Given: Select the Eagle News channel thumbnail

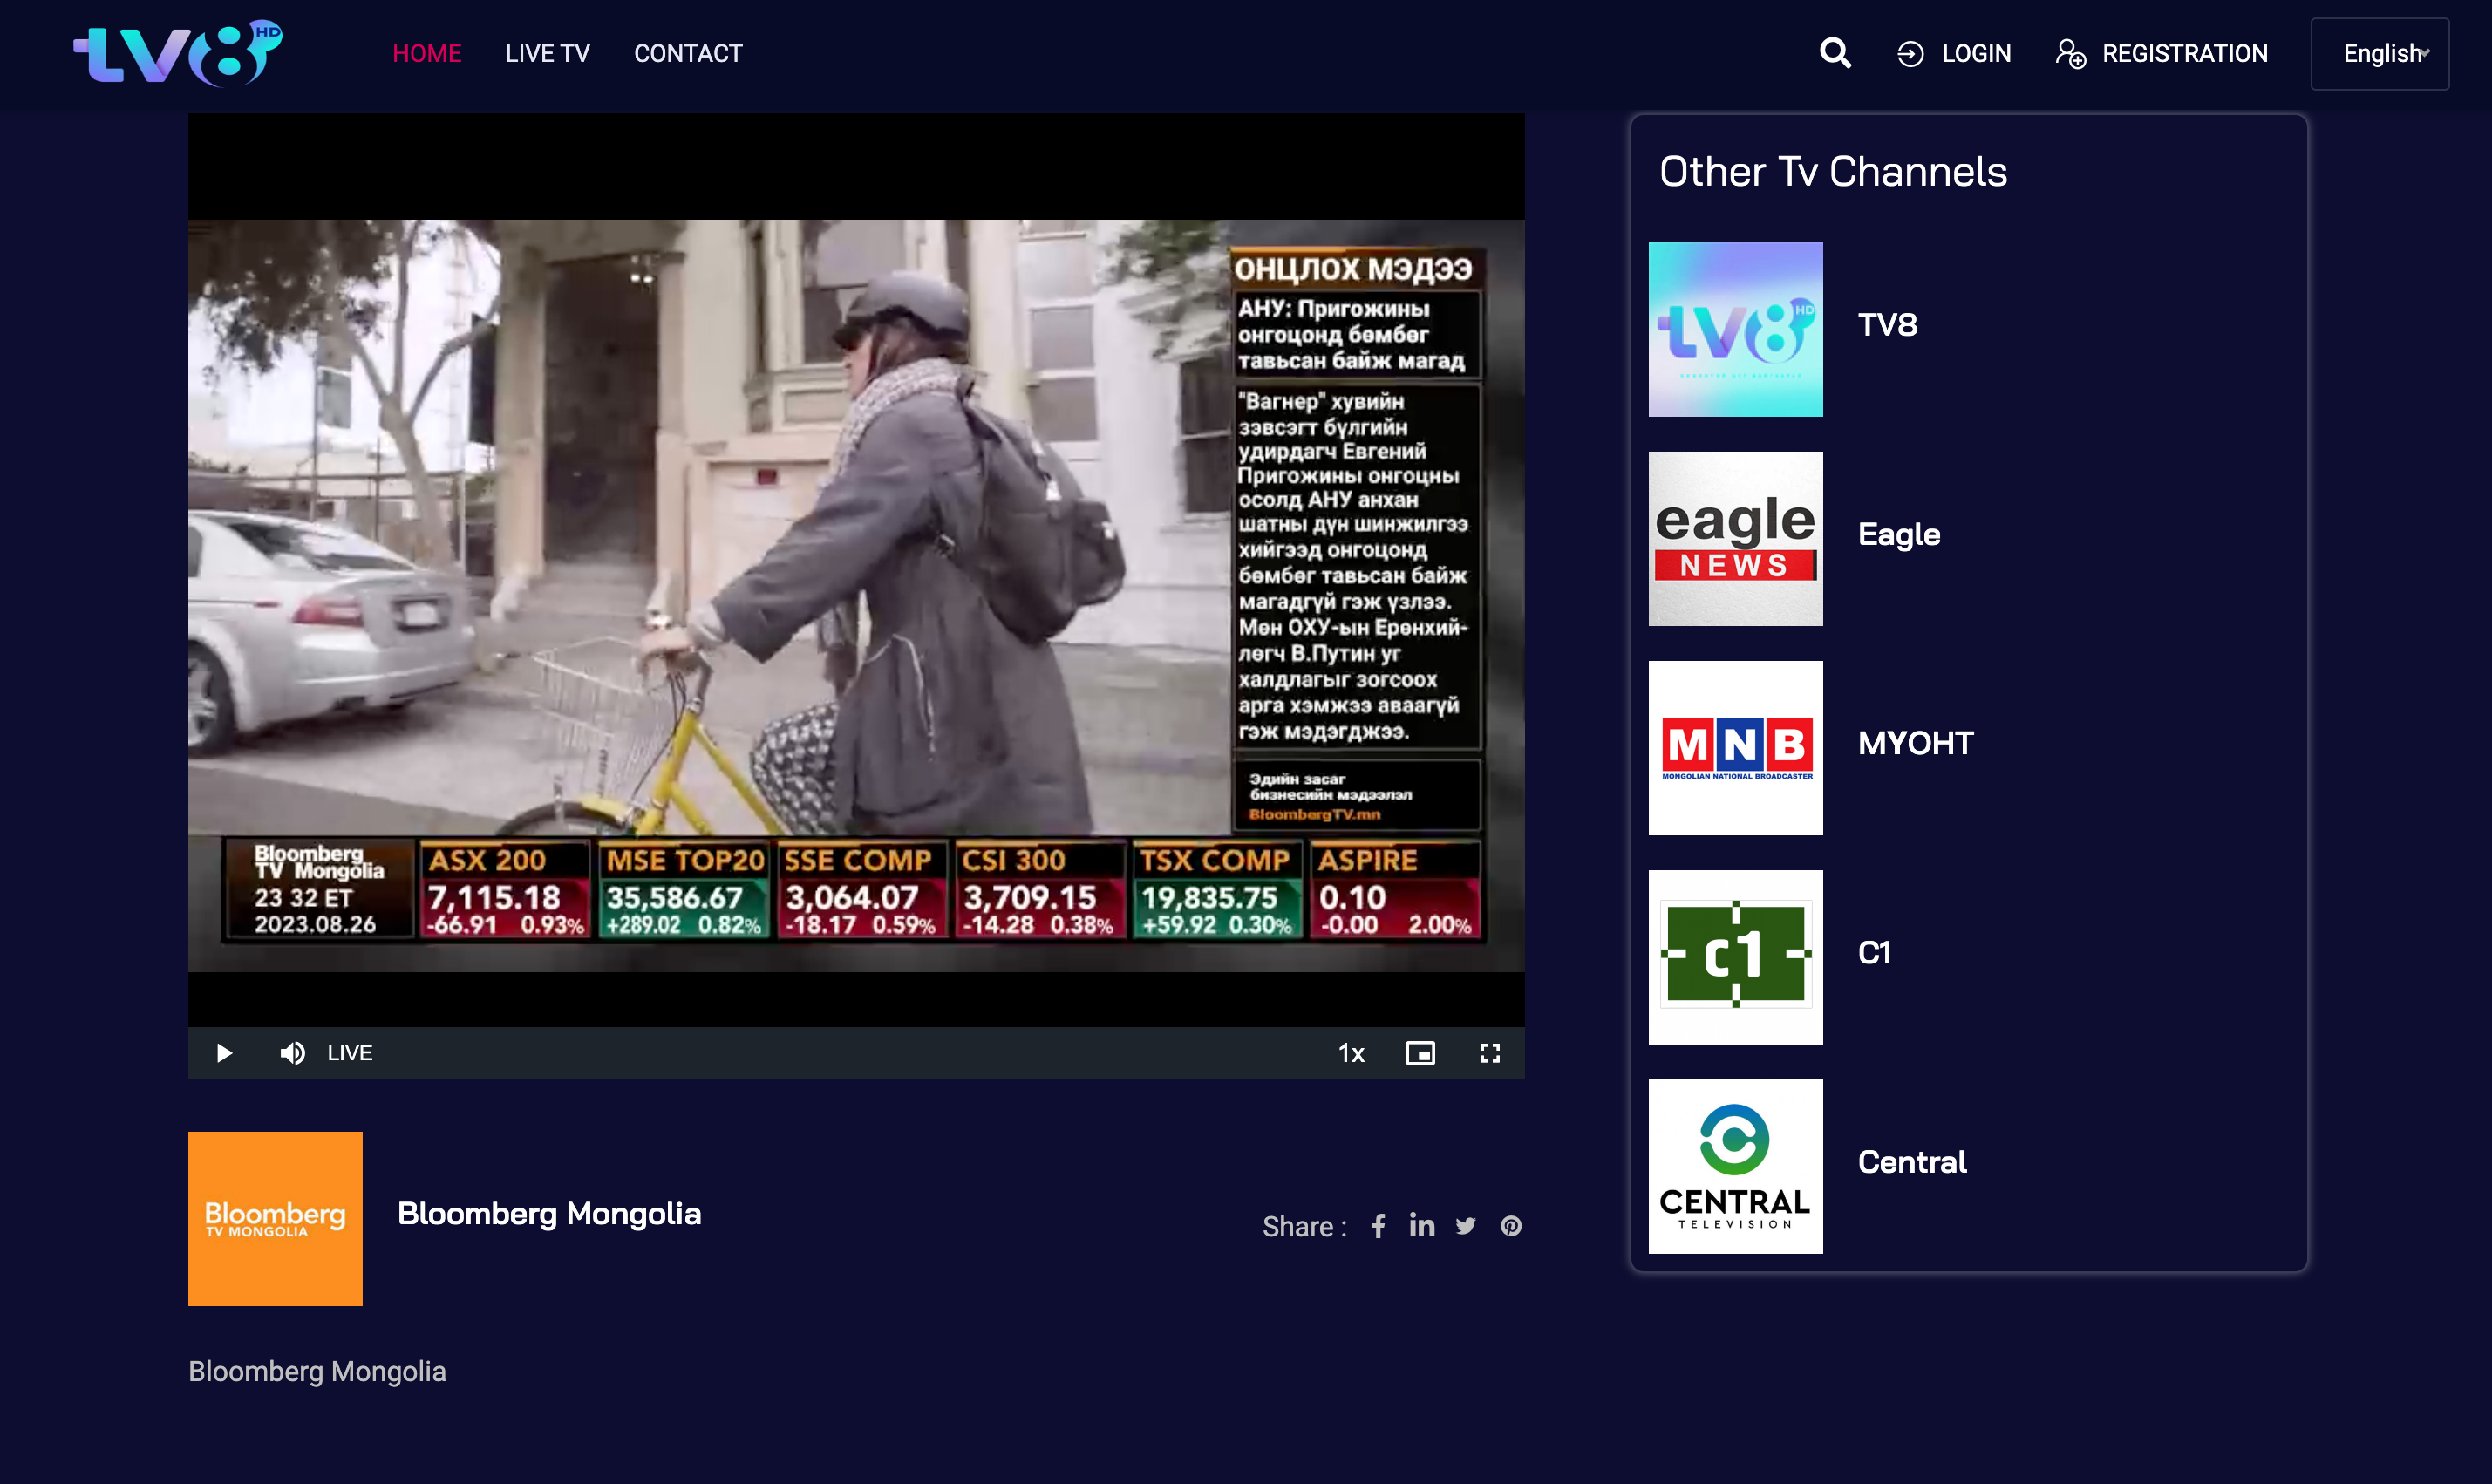Looking at the screenshot, I should click(x=1735, y=538).
